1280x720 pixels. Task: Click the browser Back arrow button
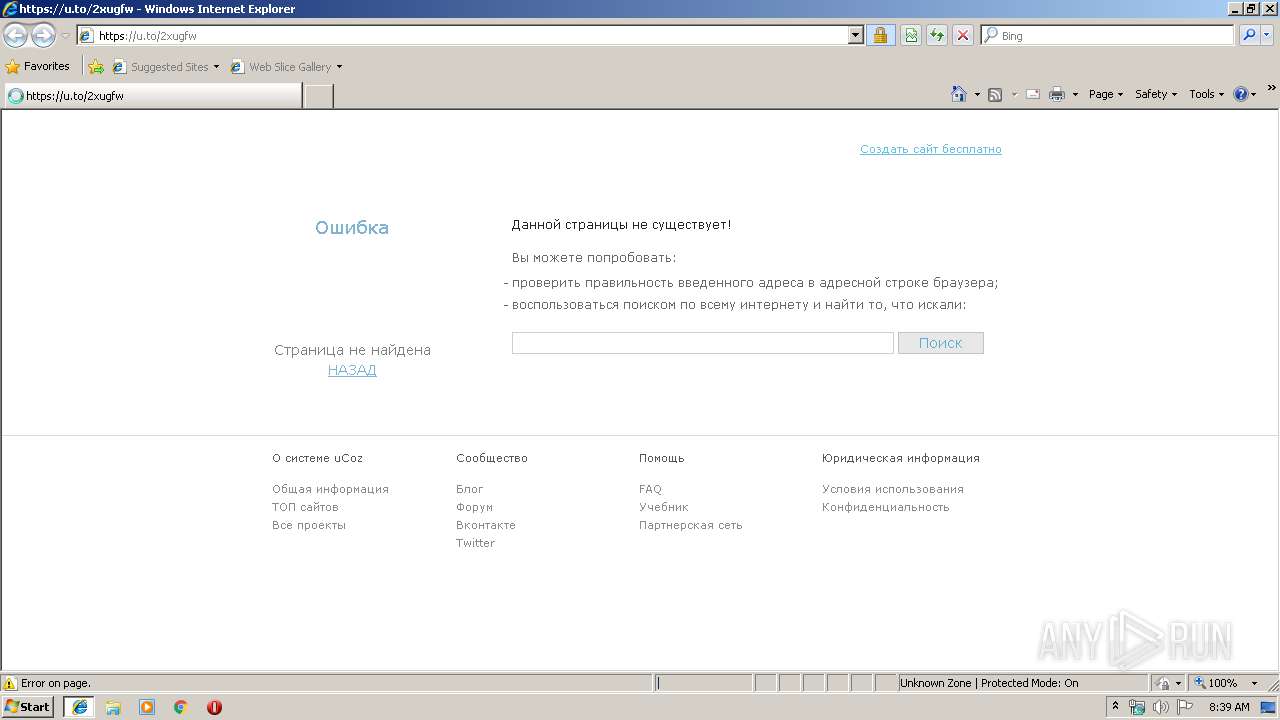(x=16, y=36)
